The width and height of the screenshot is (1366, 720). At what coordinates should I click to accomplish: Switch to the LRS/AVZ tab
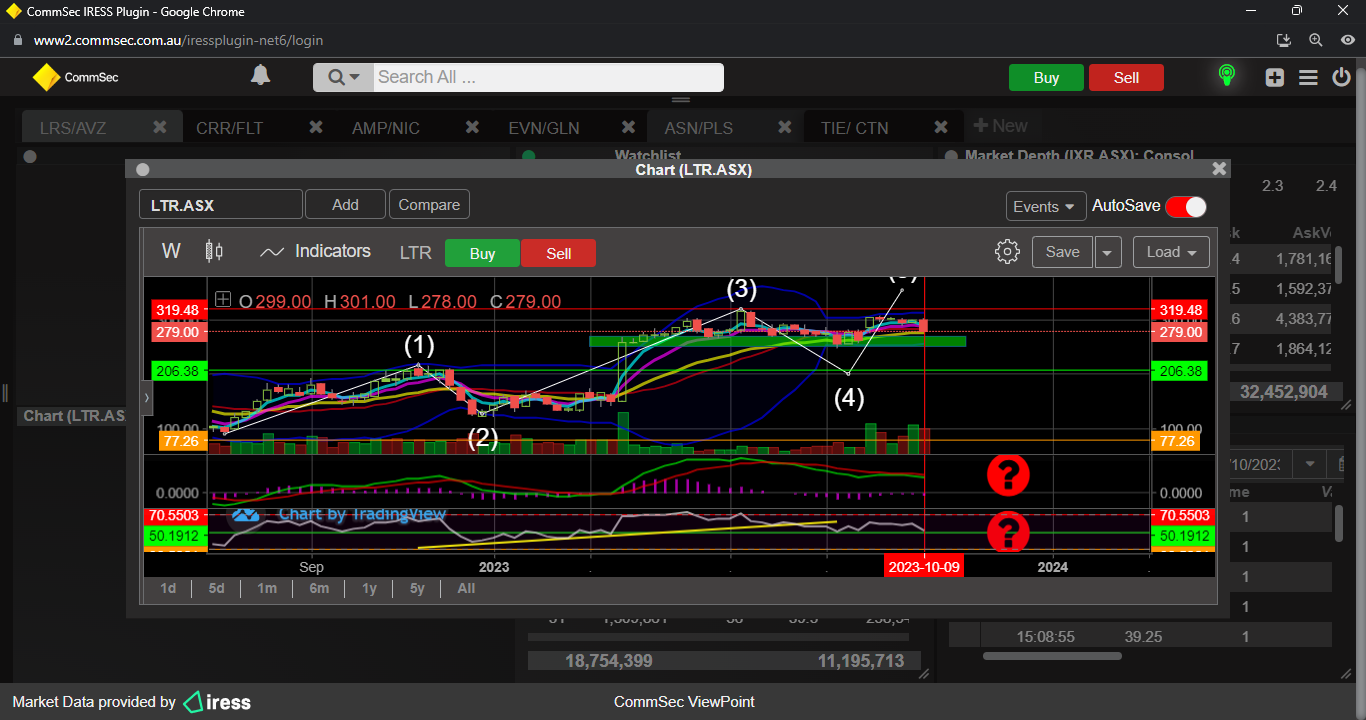(x=73, y=128)
